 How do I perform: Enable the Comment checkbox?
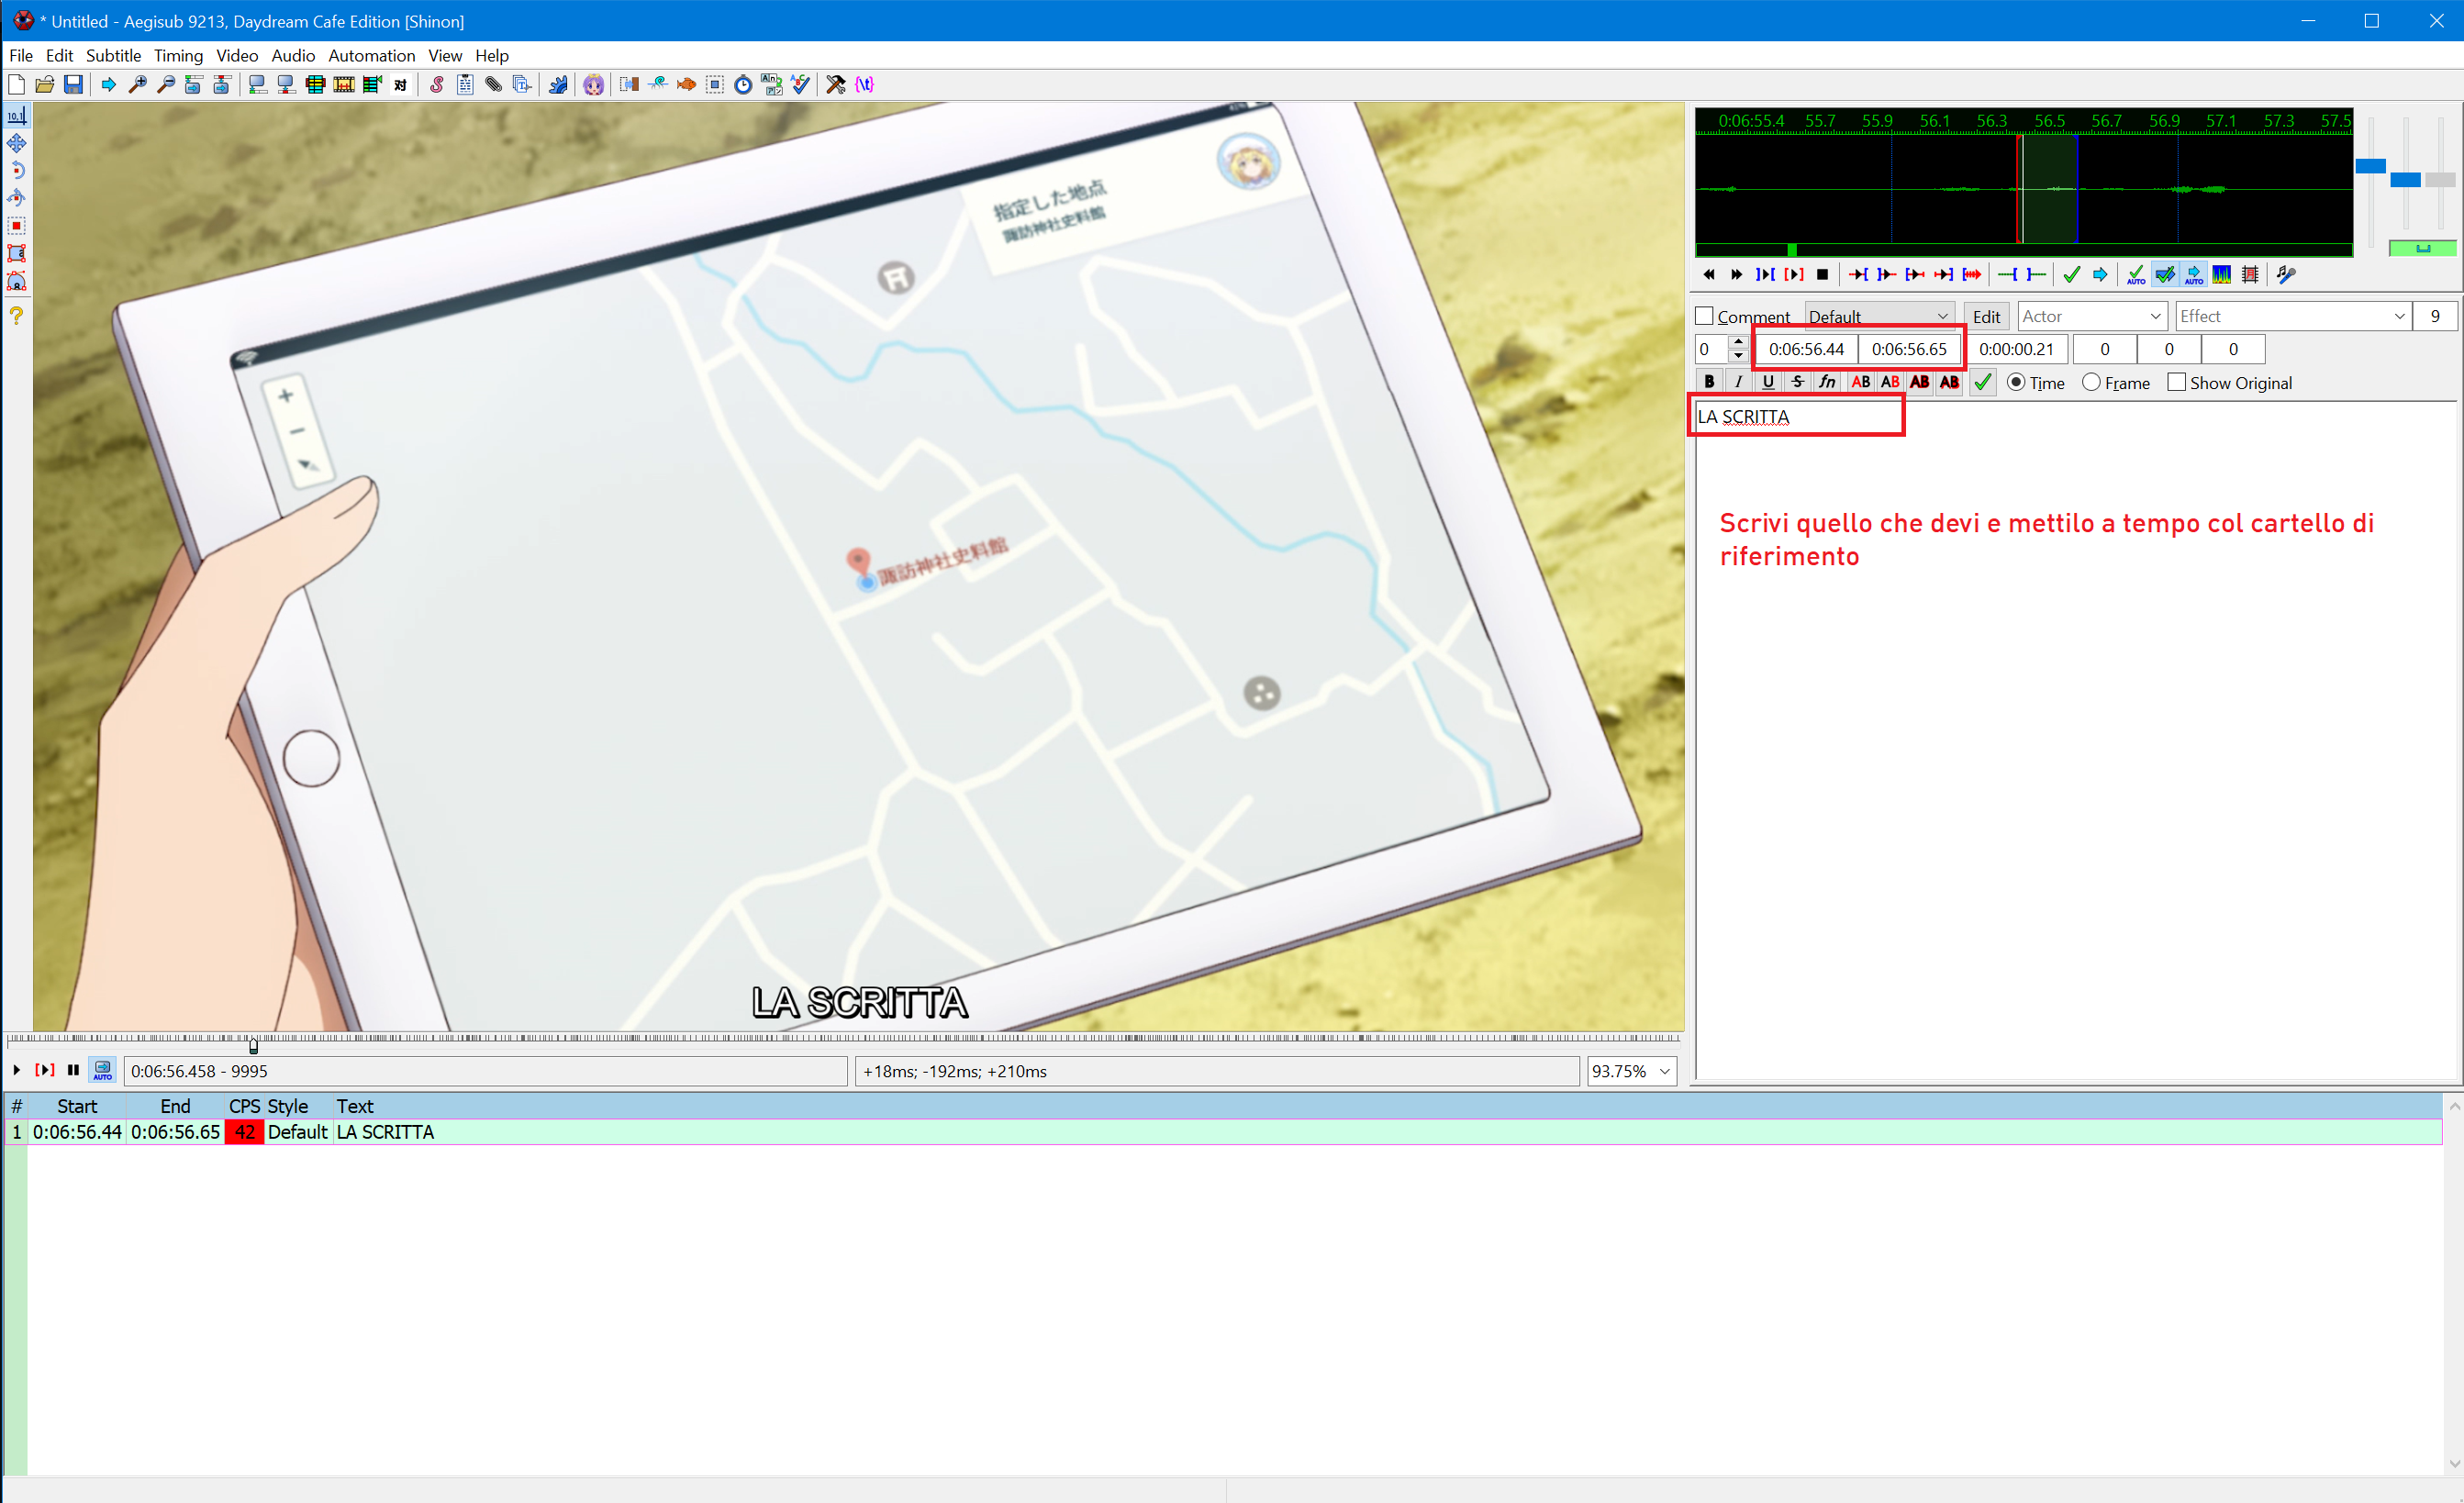click(x=1705, y=316)
